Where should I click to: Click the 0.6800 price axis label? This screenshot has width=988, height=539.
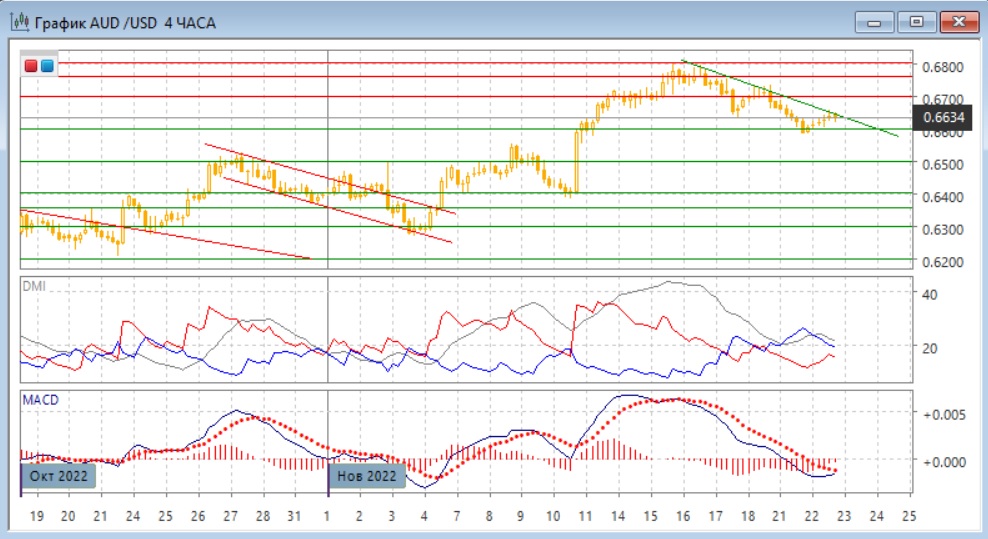click(943, 67)
